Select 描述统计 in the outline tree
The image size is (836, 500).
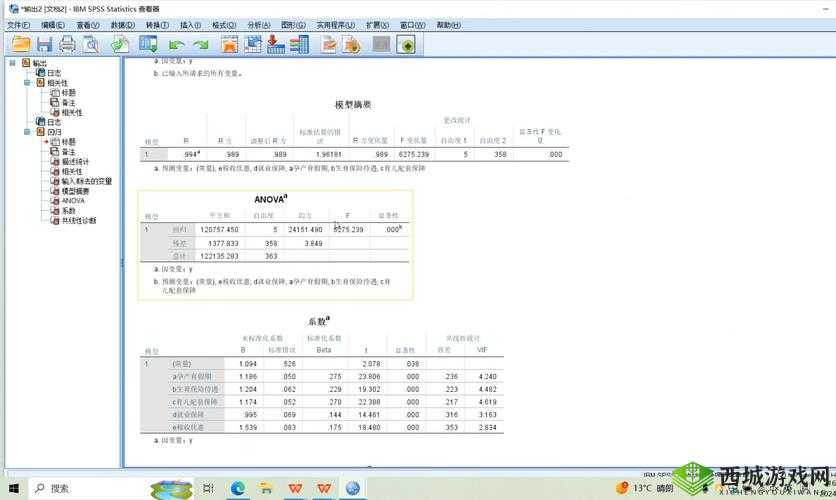(x=75, y=161)
